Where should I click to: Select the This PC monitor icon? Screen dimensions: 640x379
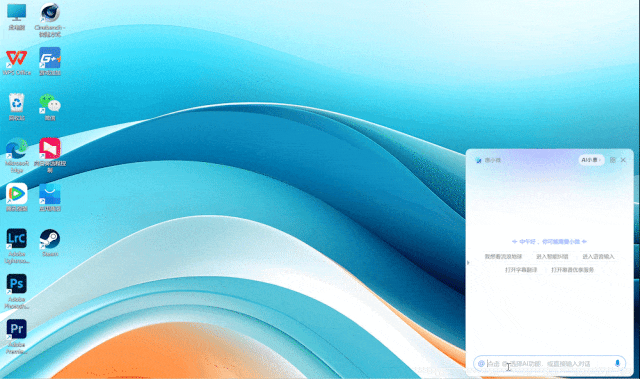point(17,12)
